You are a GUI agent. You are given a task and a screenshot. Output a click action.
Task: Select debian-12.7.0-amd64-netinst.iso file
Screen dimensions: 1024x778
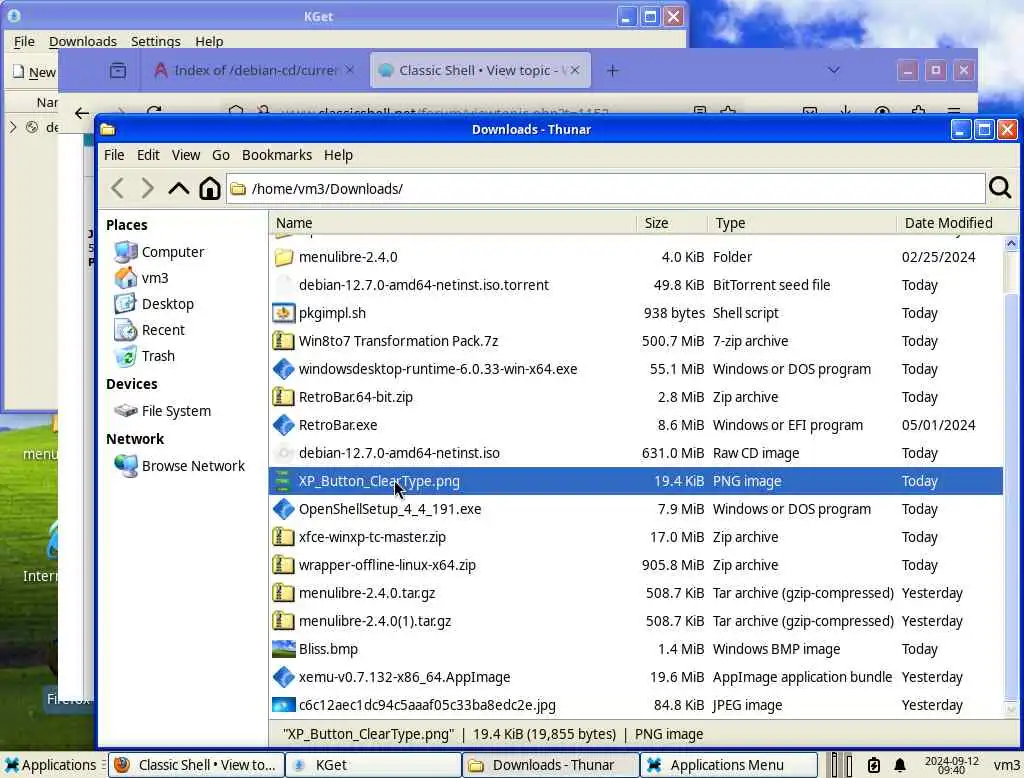point(635,453)
